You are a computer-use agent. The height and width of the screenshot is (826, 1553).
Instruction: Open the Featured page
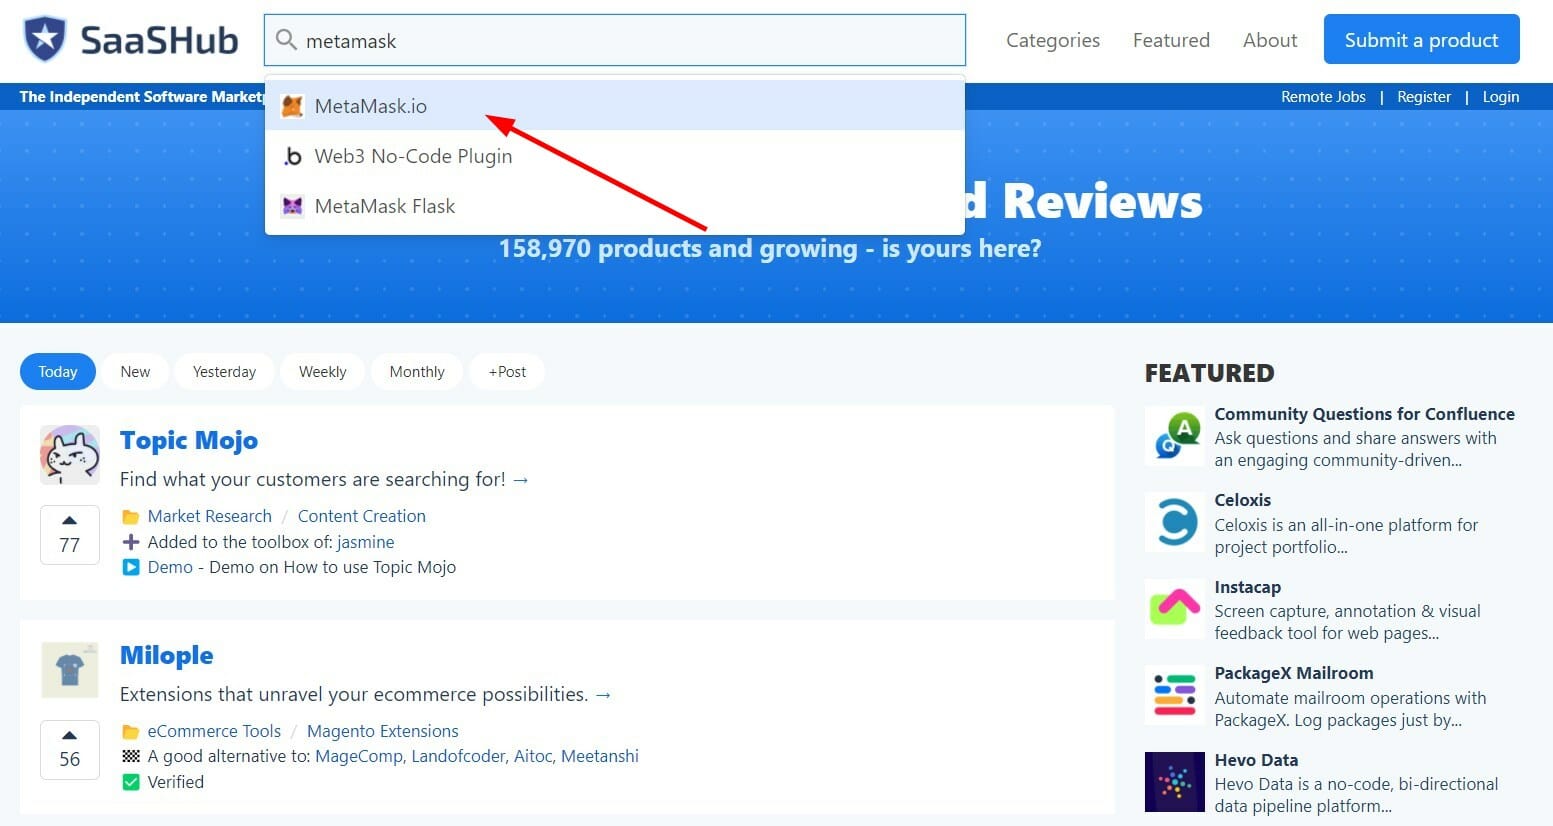1171,40
